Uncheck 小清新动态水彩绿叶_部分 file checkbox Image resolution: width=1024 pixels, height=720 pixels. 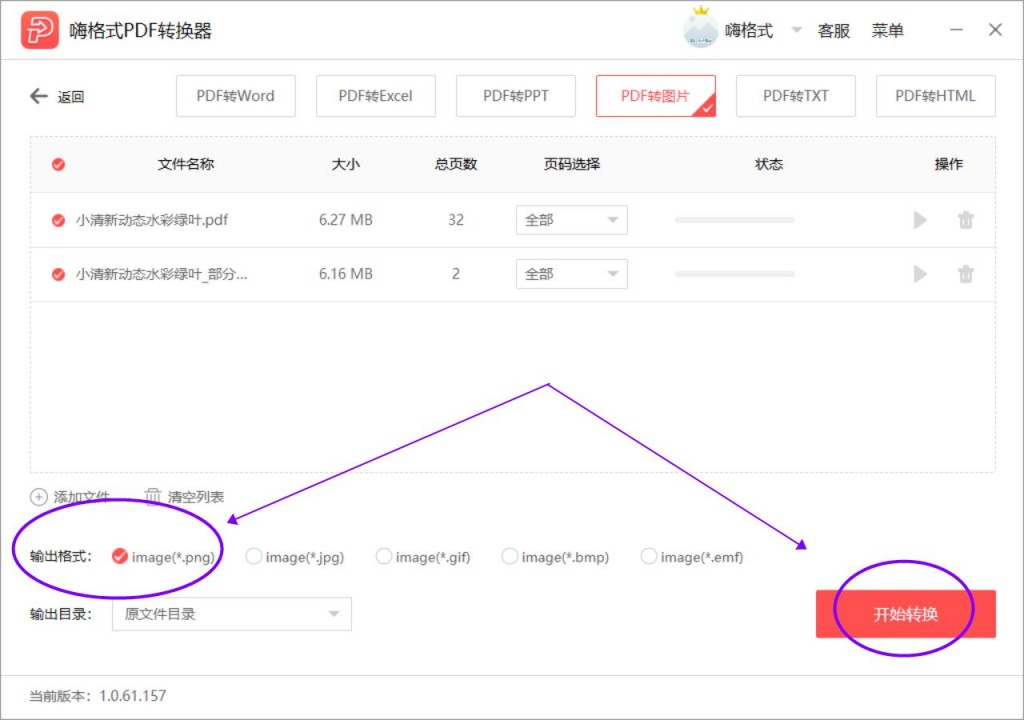point(58,274)
